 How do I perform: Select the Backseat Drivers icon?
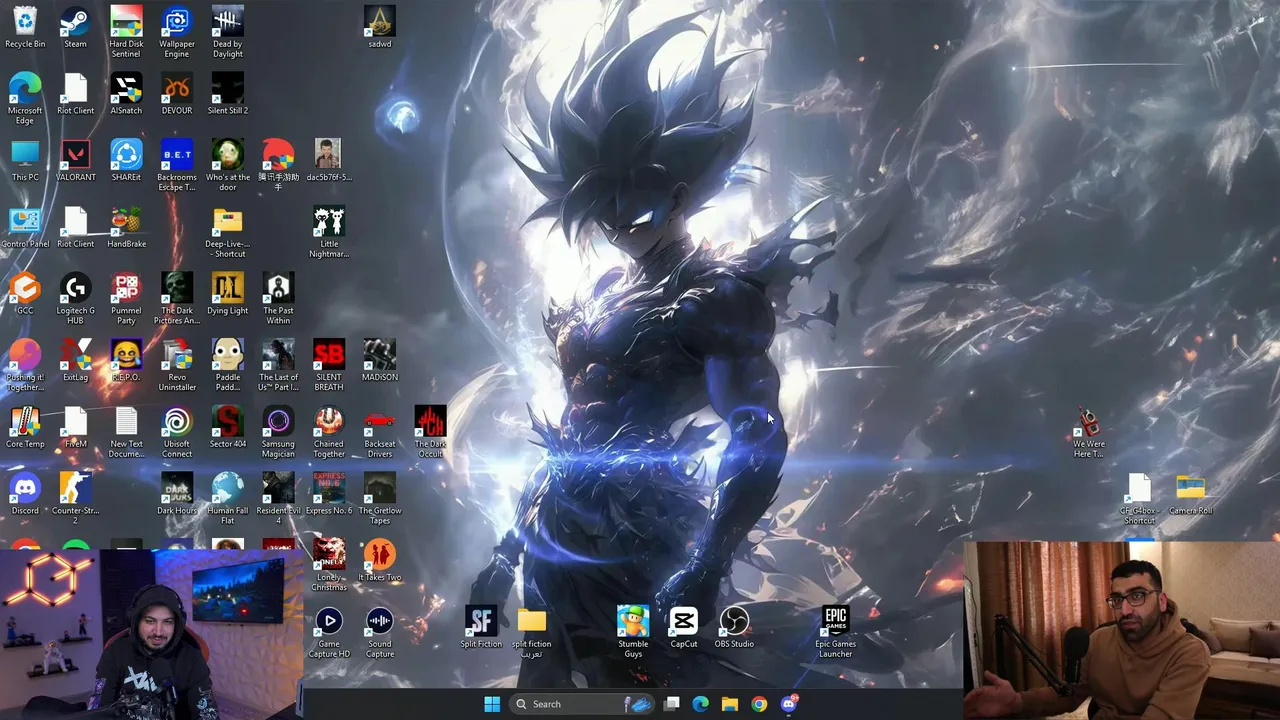point(380,433)
